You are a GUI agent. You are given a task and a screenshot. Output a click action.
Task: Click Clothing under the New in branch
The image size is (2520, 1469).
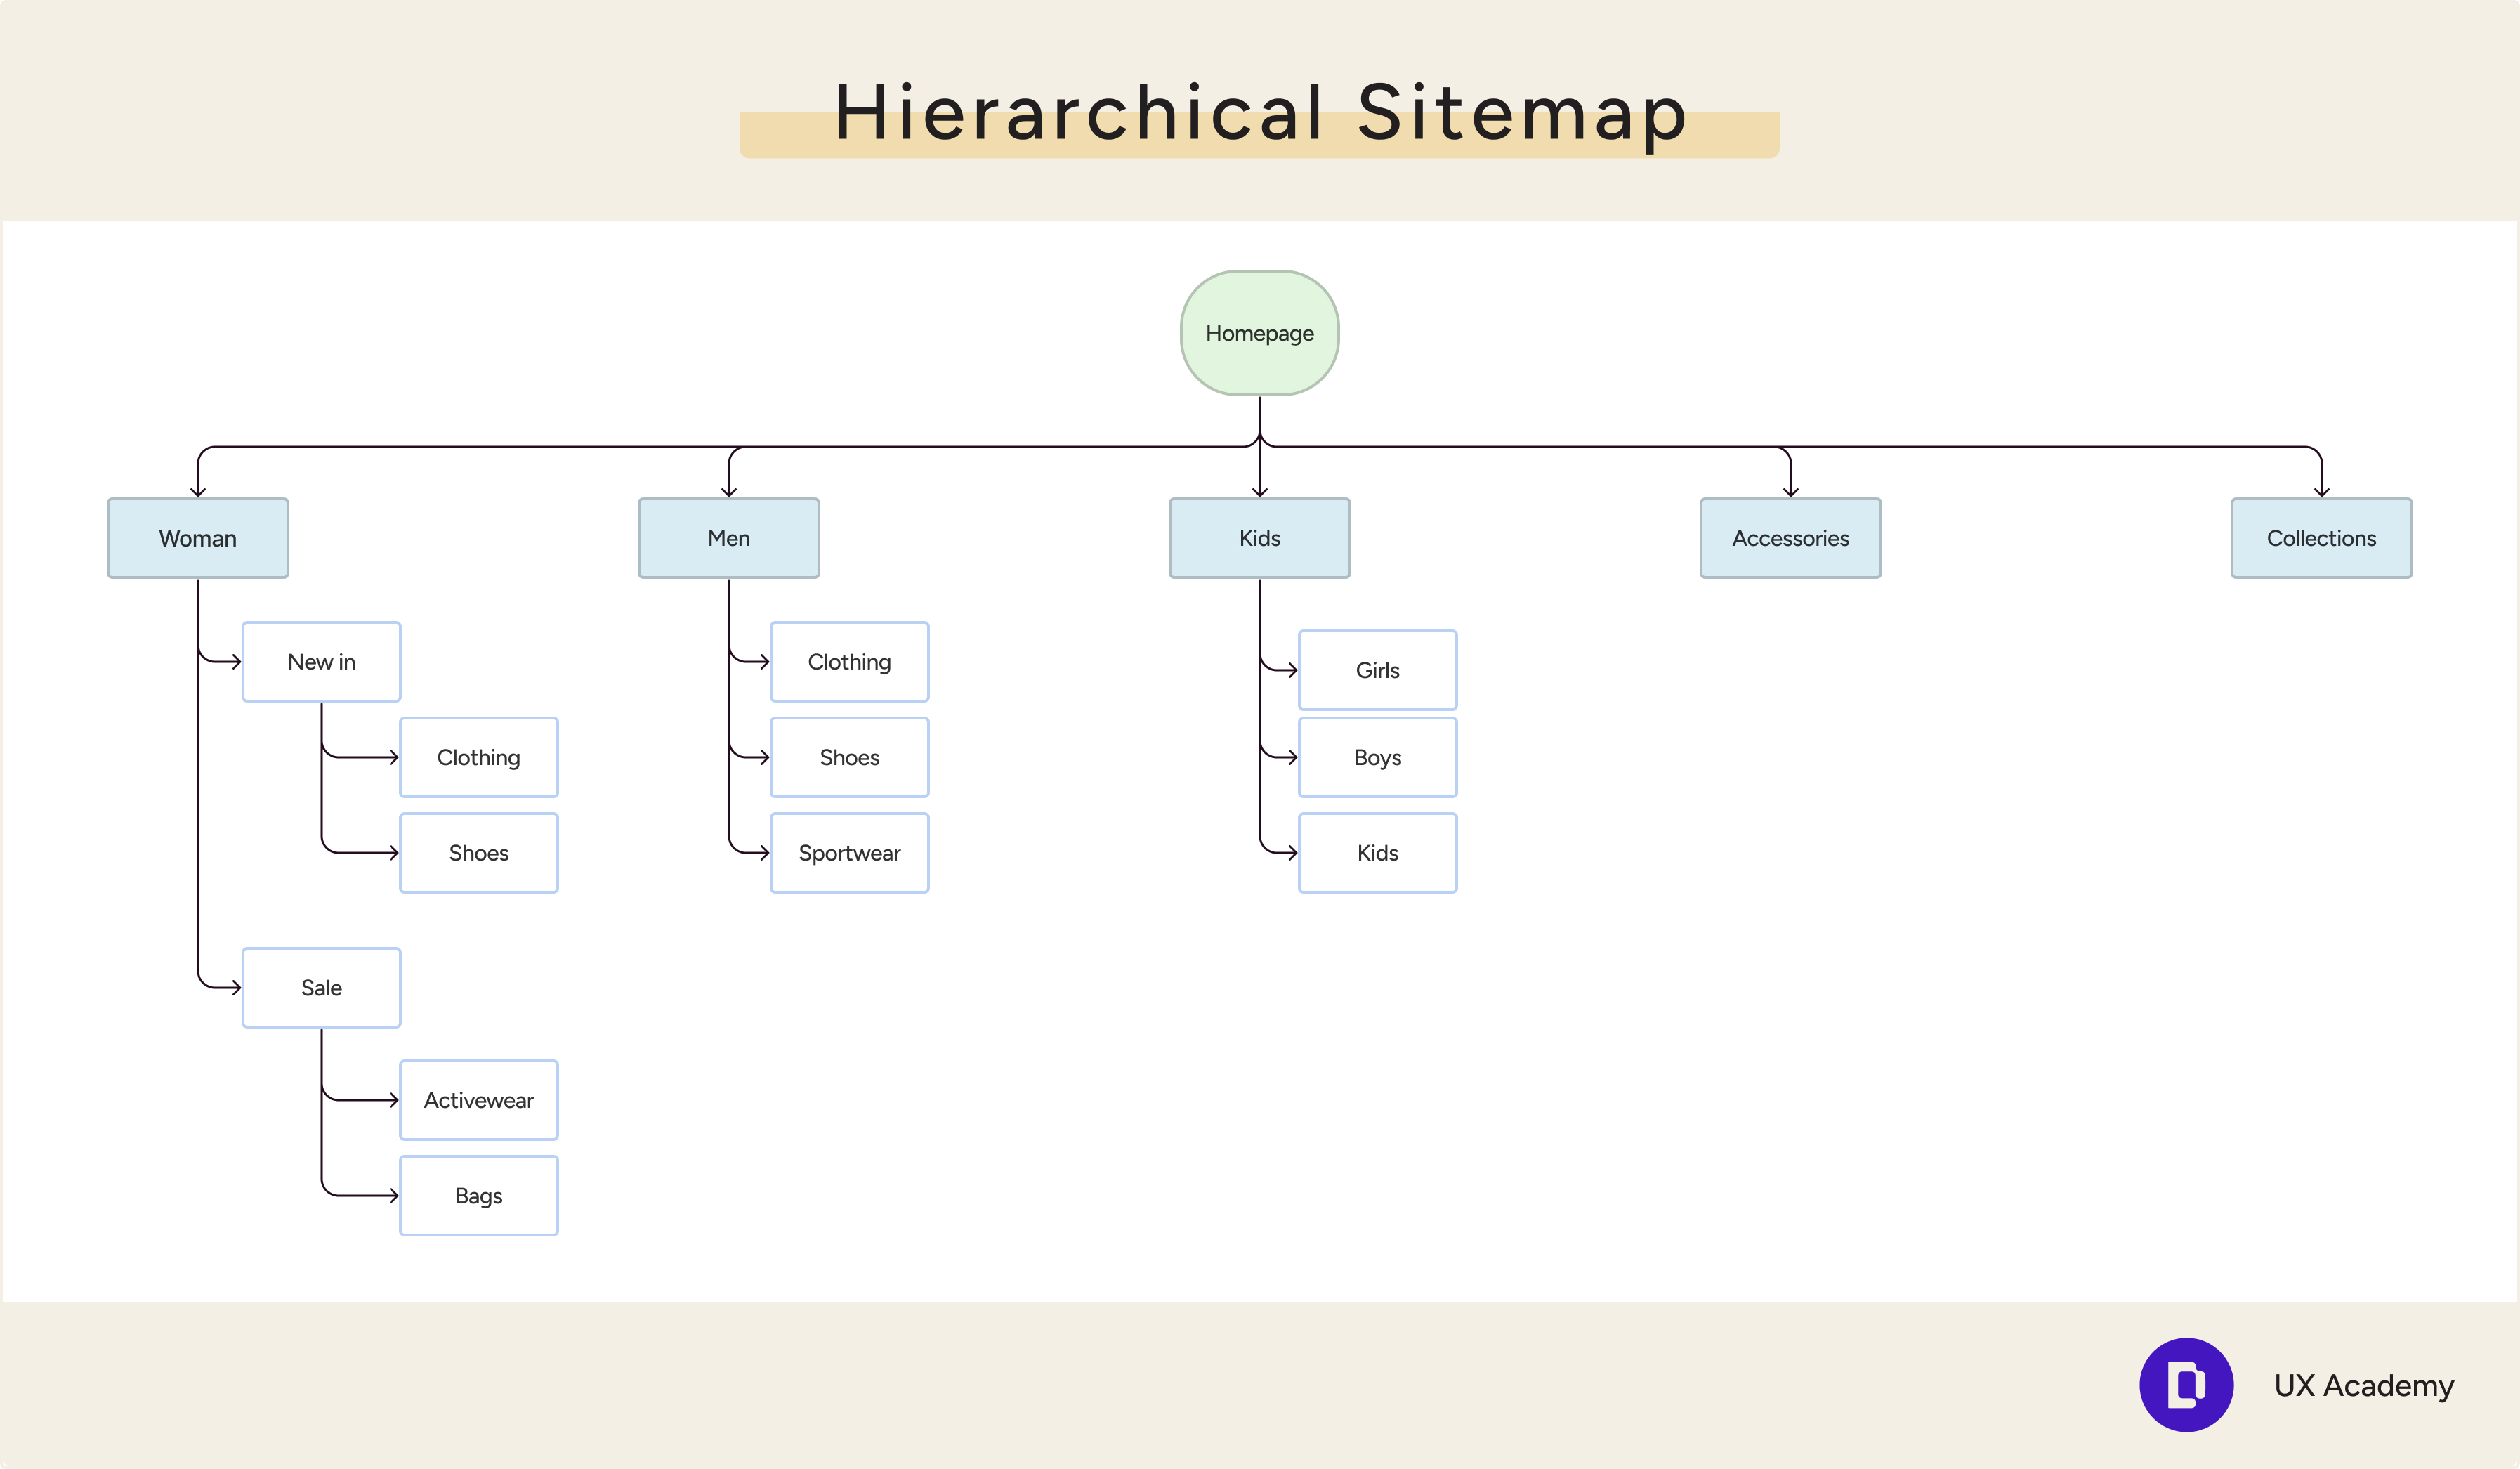[478, 757]
